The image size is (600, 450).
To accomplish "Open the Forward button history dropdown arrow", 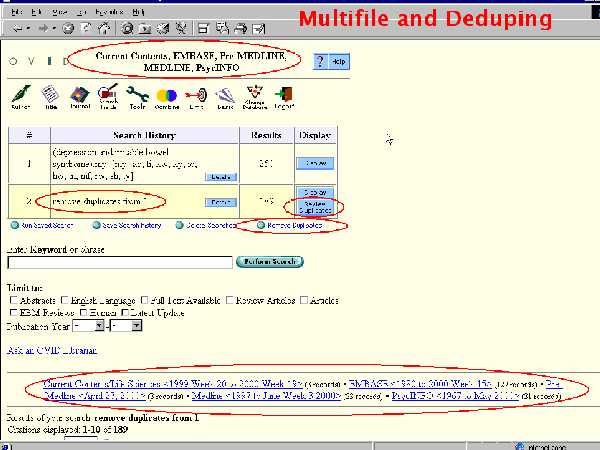I will pos(54,28).
